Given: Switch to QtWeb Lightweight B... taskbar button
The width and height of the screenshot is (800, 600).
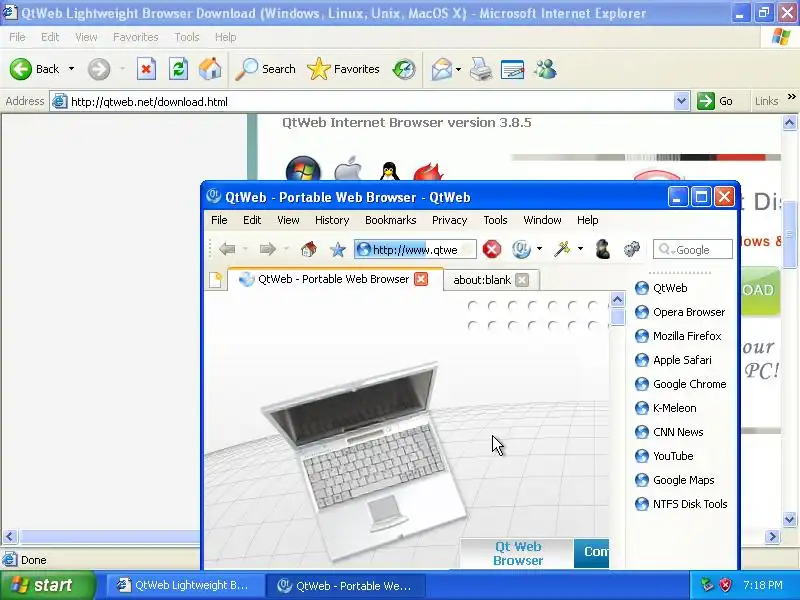Looking at the screenshot, I should [183, 585].
